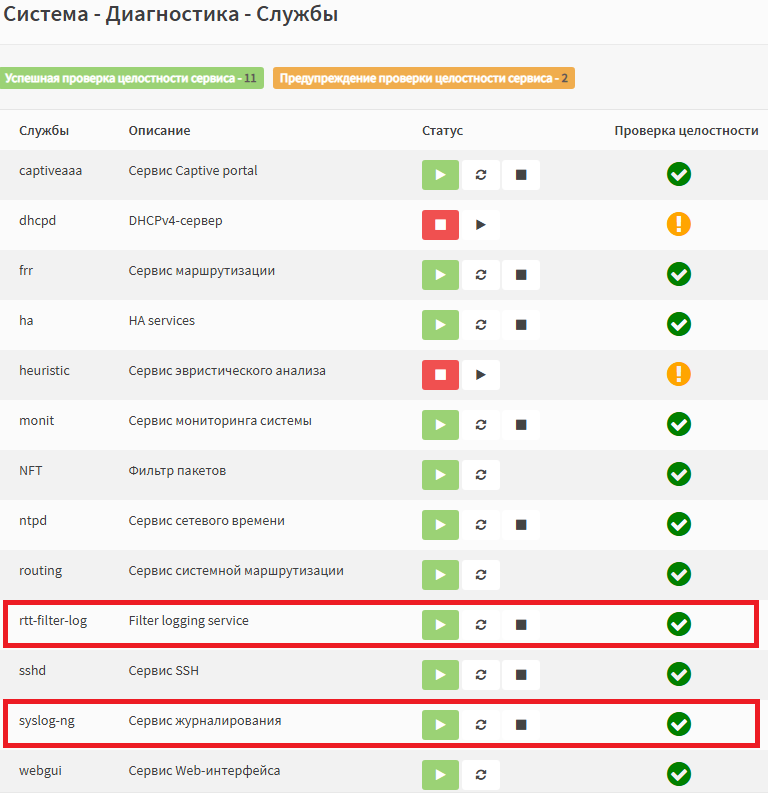Click the 'DHCPv4-сервер' description

pos(175,221)
